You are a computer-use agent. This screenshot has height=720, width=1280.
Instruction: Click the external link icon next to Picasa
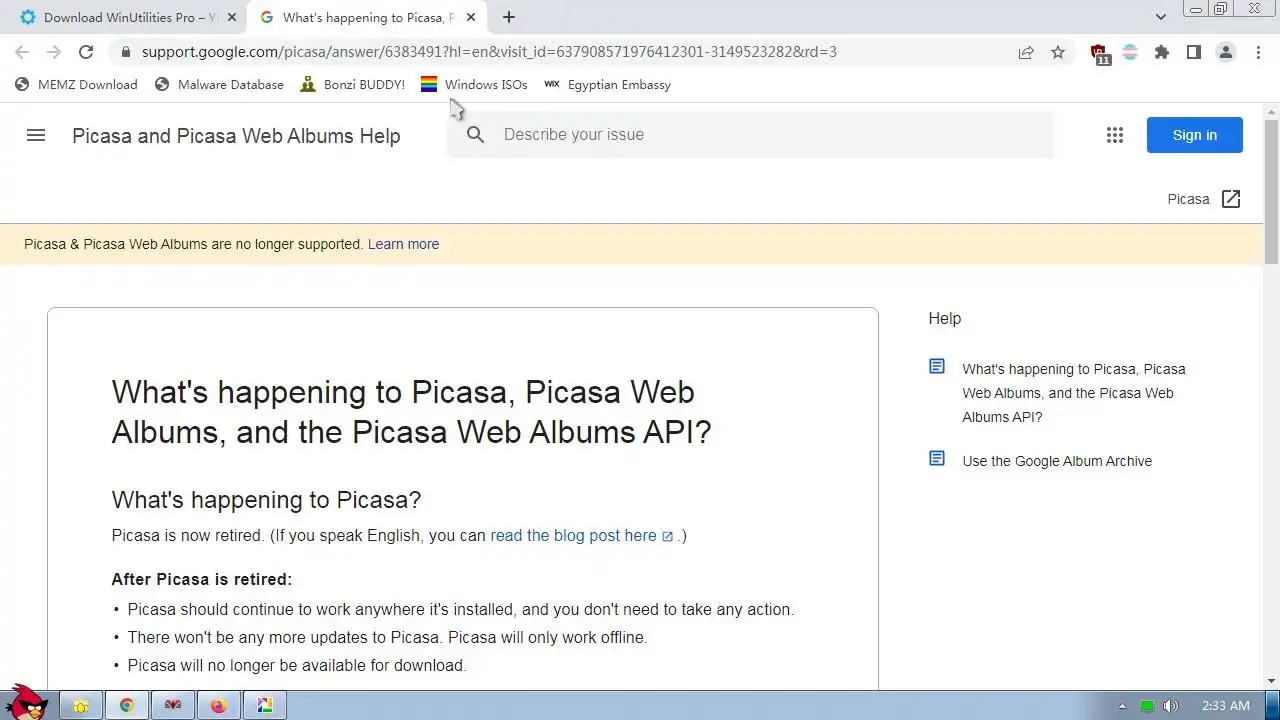pos(1231,199)
